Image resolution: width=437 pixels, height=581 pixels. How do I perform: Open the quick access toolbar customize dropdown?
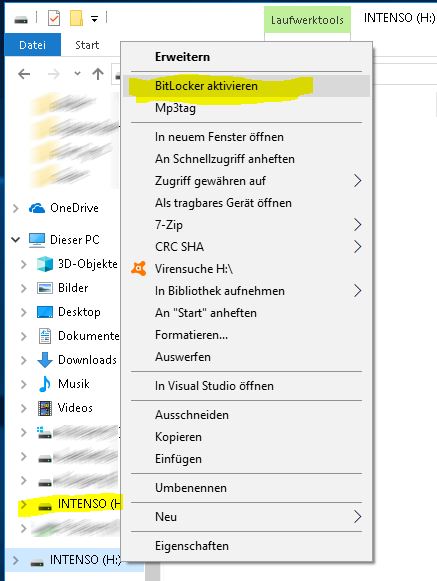point(95,19)
